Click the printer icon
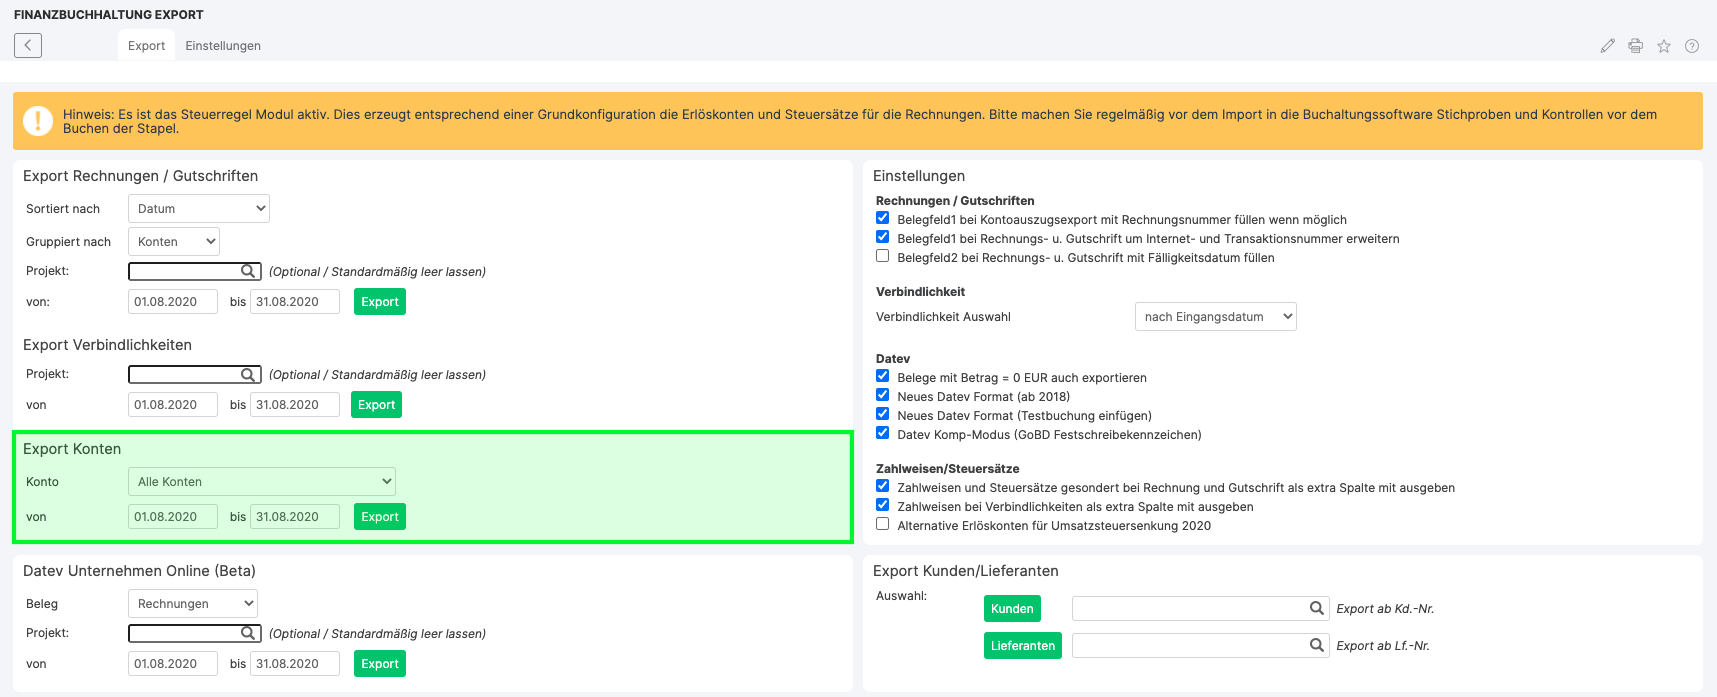Viewport: 1717px width, 697px height. (1635, 46)
